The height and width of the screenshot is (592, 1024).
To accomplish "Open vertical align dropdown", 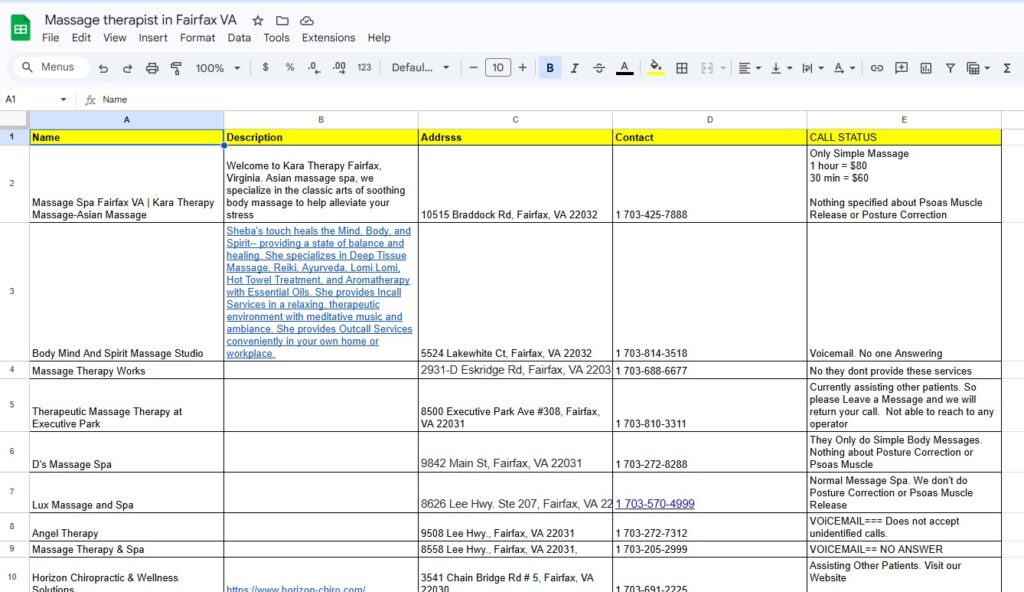I will [781, 68].
